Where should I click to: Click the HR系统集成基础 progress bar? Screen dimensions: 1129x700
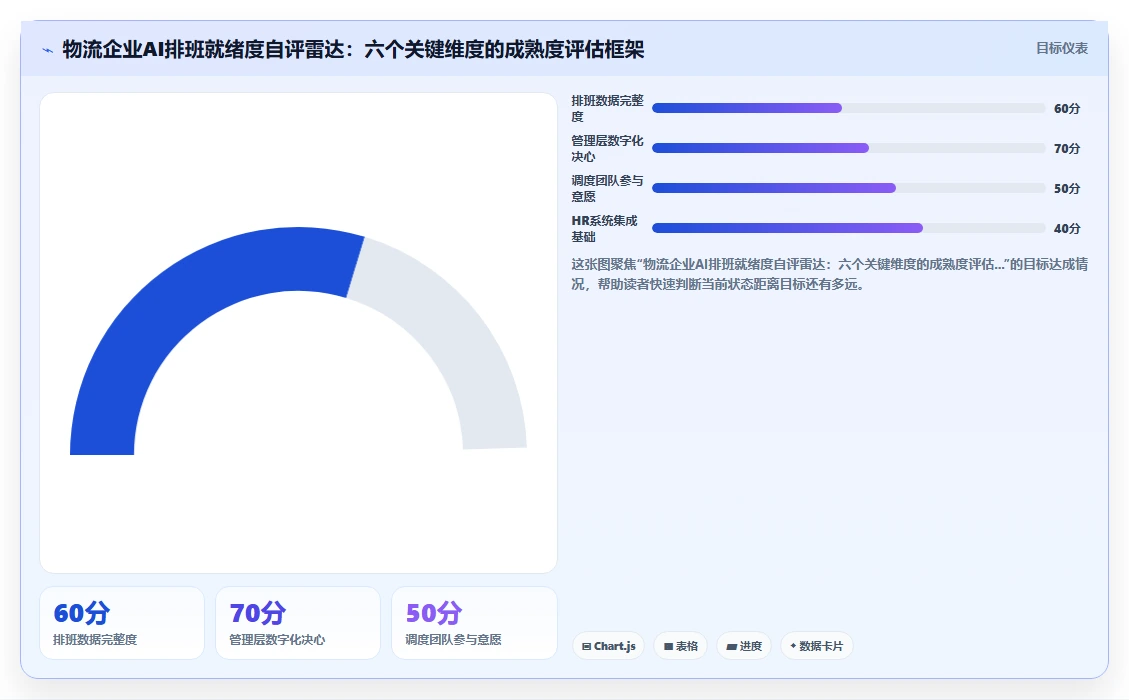coord(848,228)
